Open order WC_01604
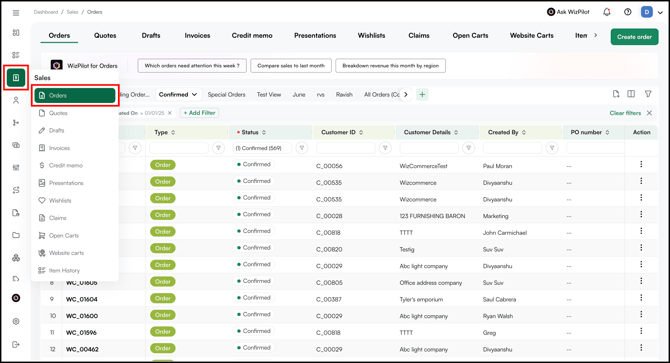The height and width of the screenshot is (363, 670). coord(82,299)
